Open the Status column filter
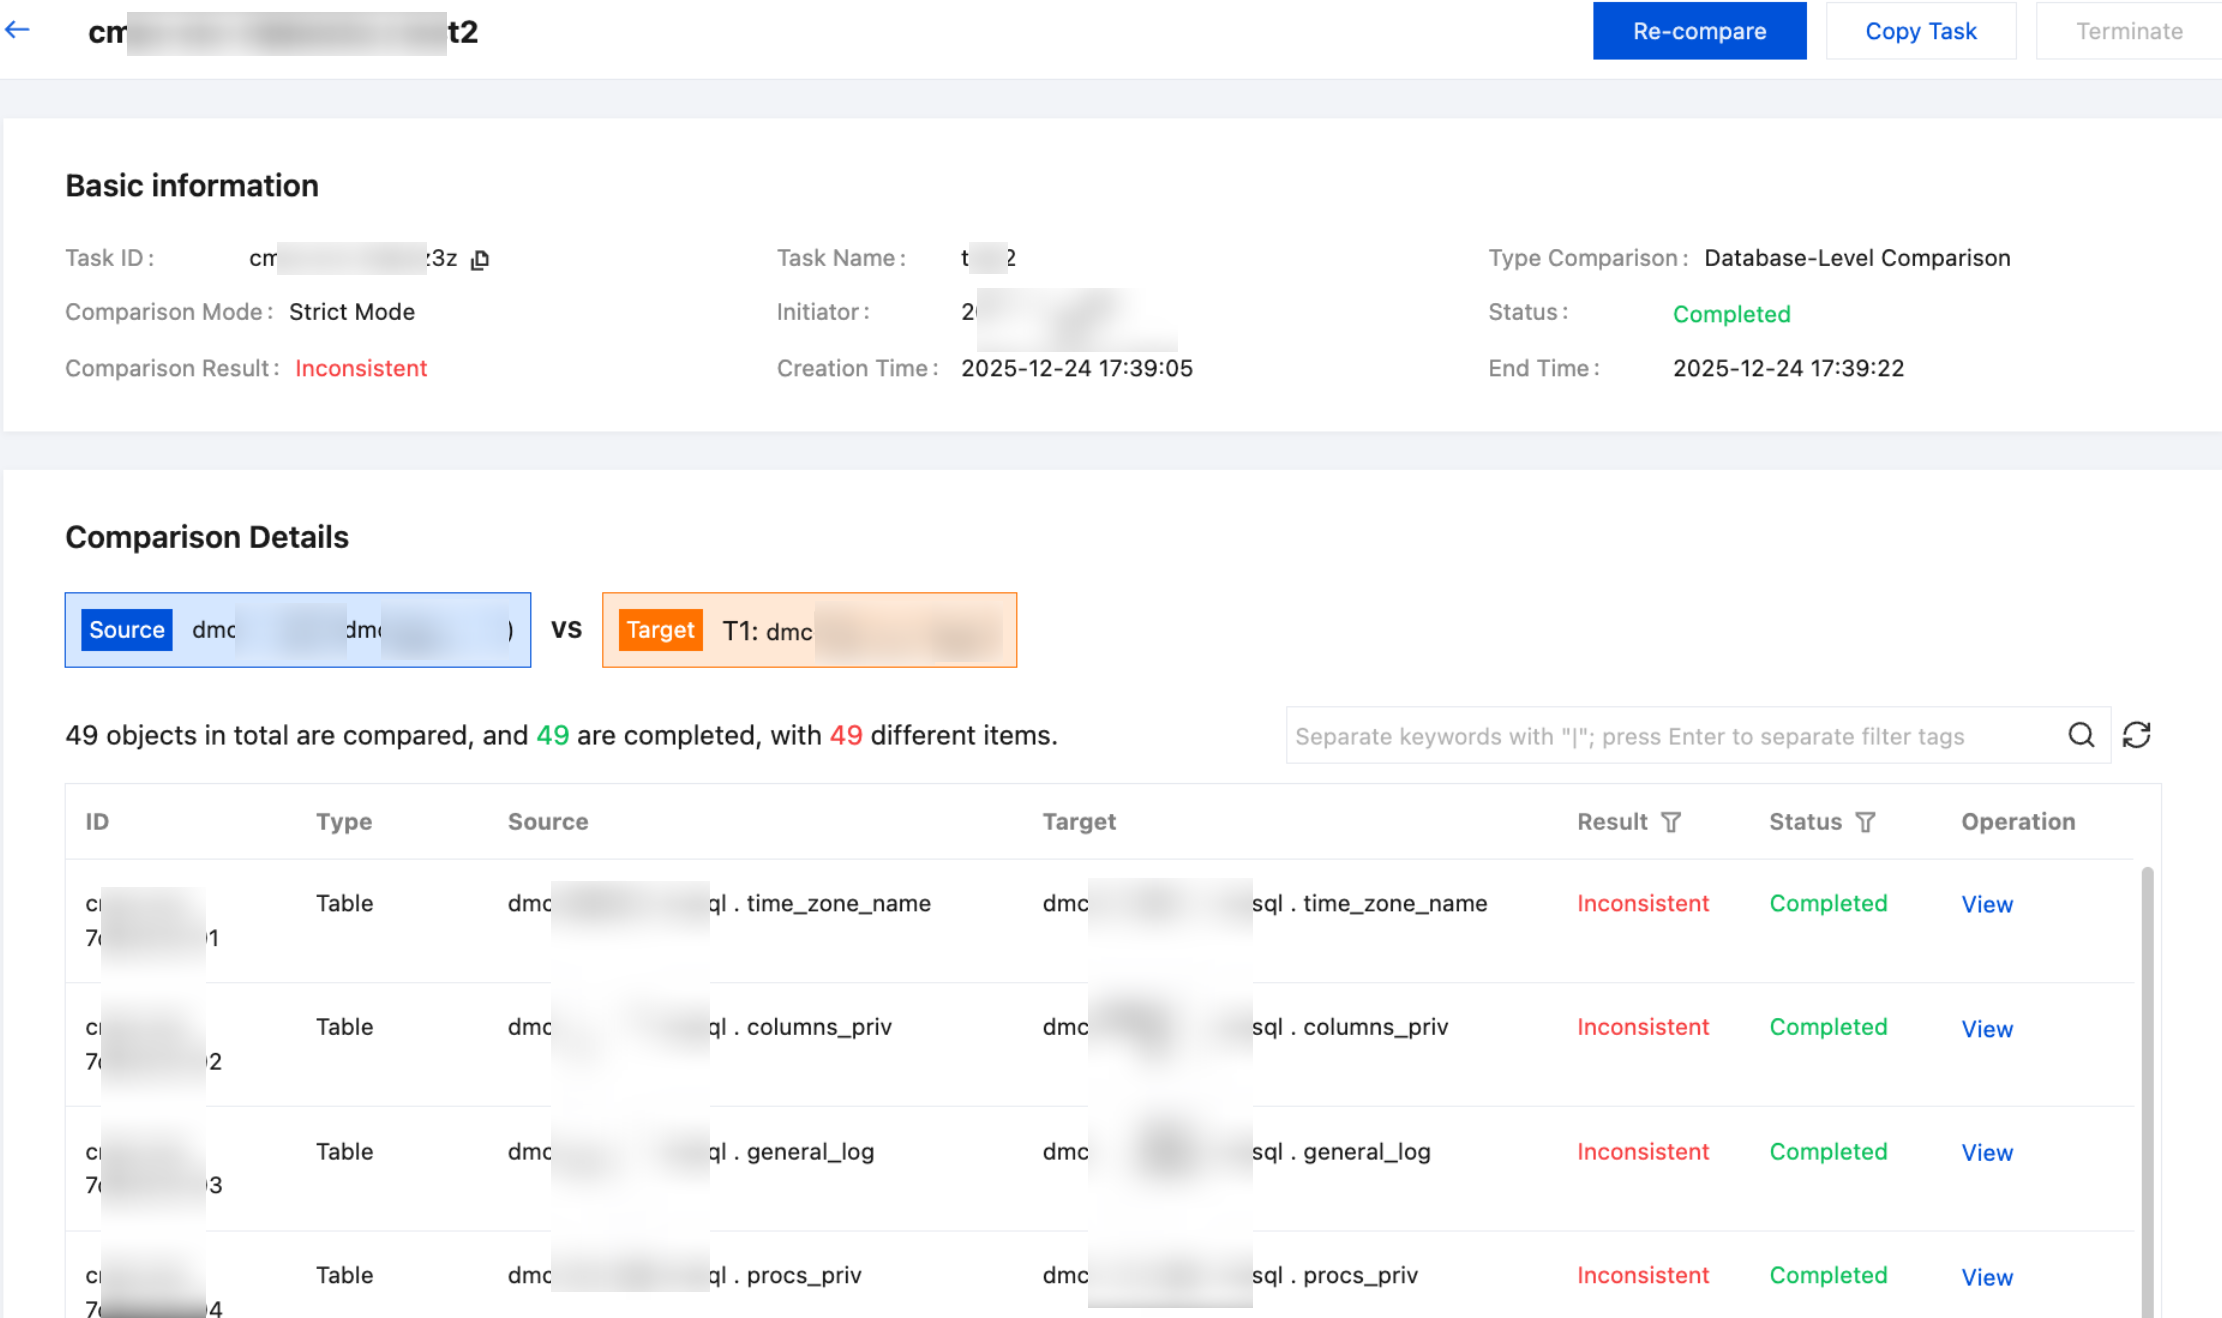The width and height of the screenshot is (2222, 1318). tap(1865, 822)
